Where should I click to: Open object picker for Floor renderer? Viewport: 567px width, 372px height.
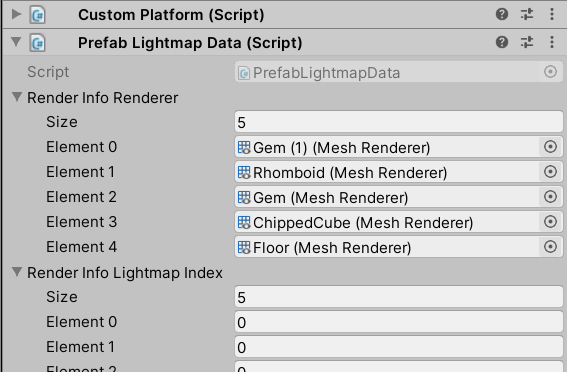550,247
